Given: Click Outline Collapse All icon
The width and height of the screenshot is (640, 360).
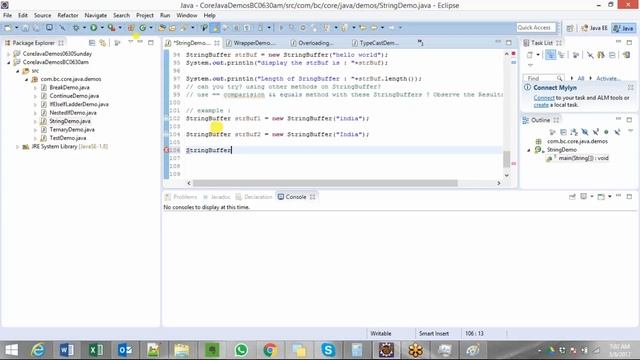Looking at the screenshot, I should click(563, 132).
